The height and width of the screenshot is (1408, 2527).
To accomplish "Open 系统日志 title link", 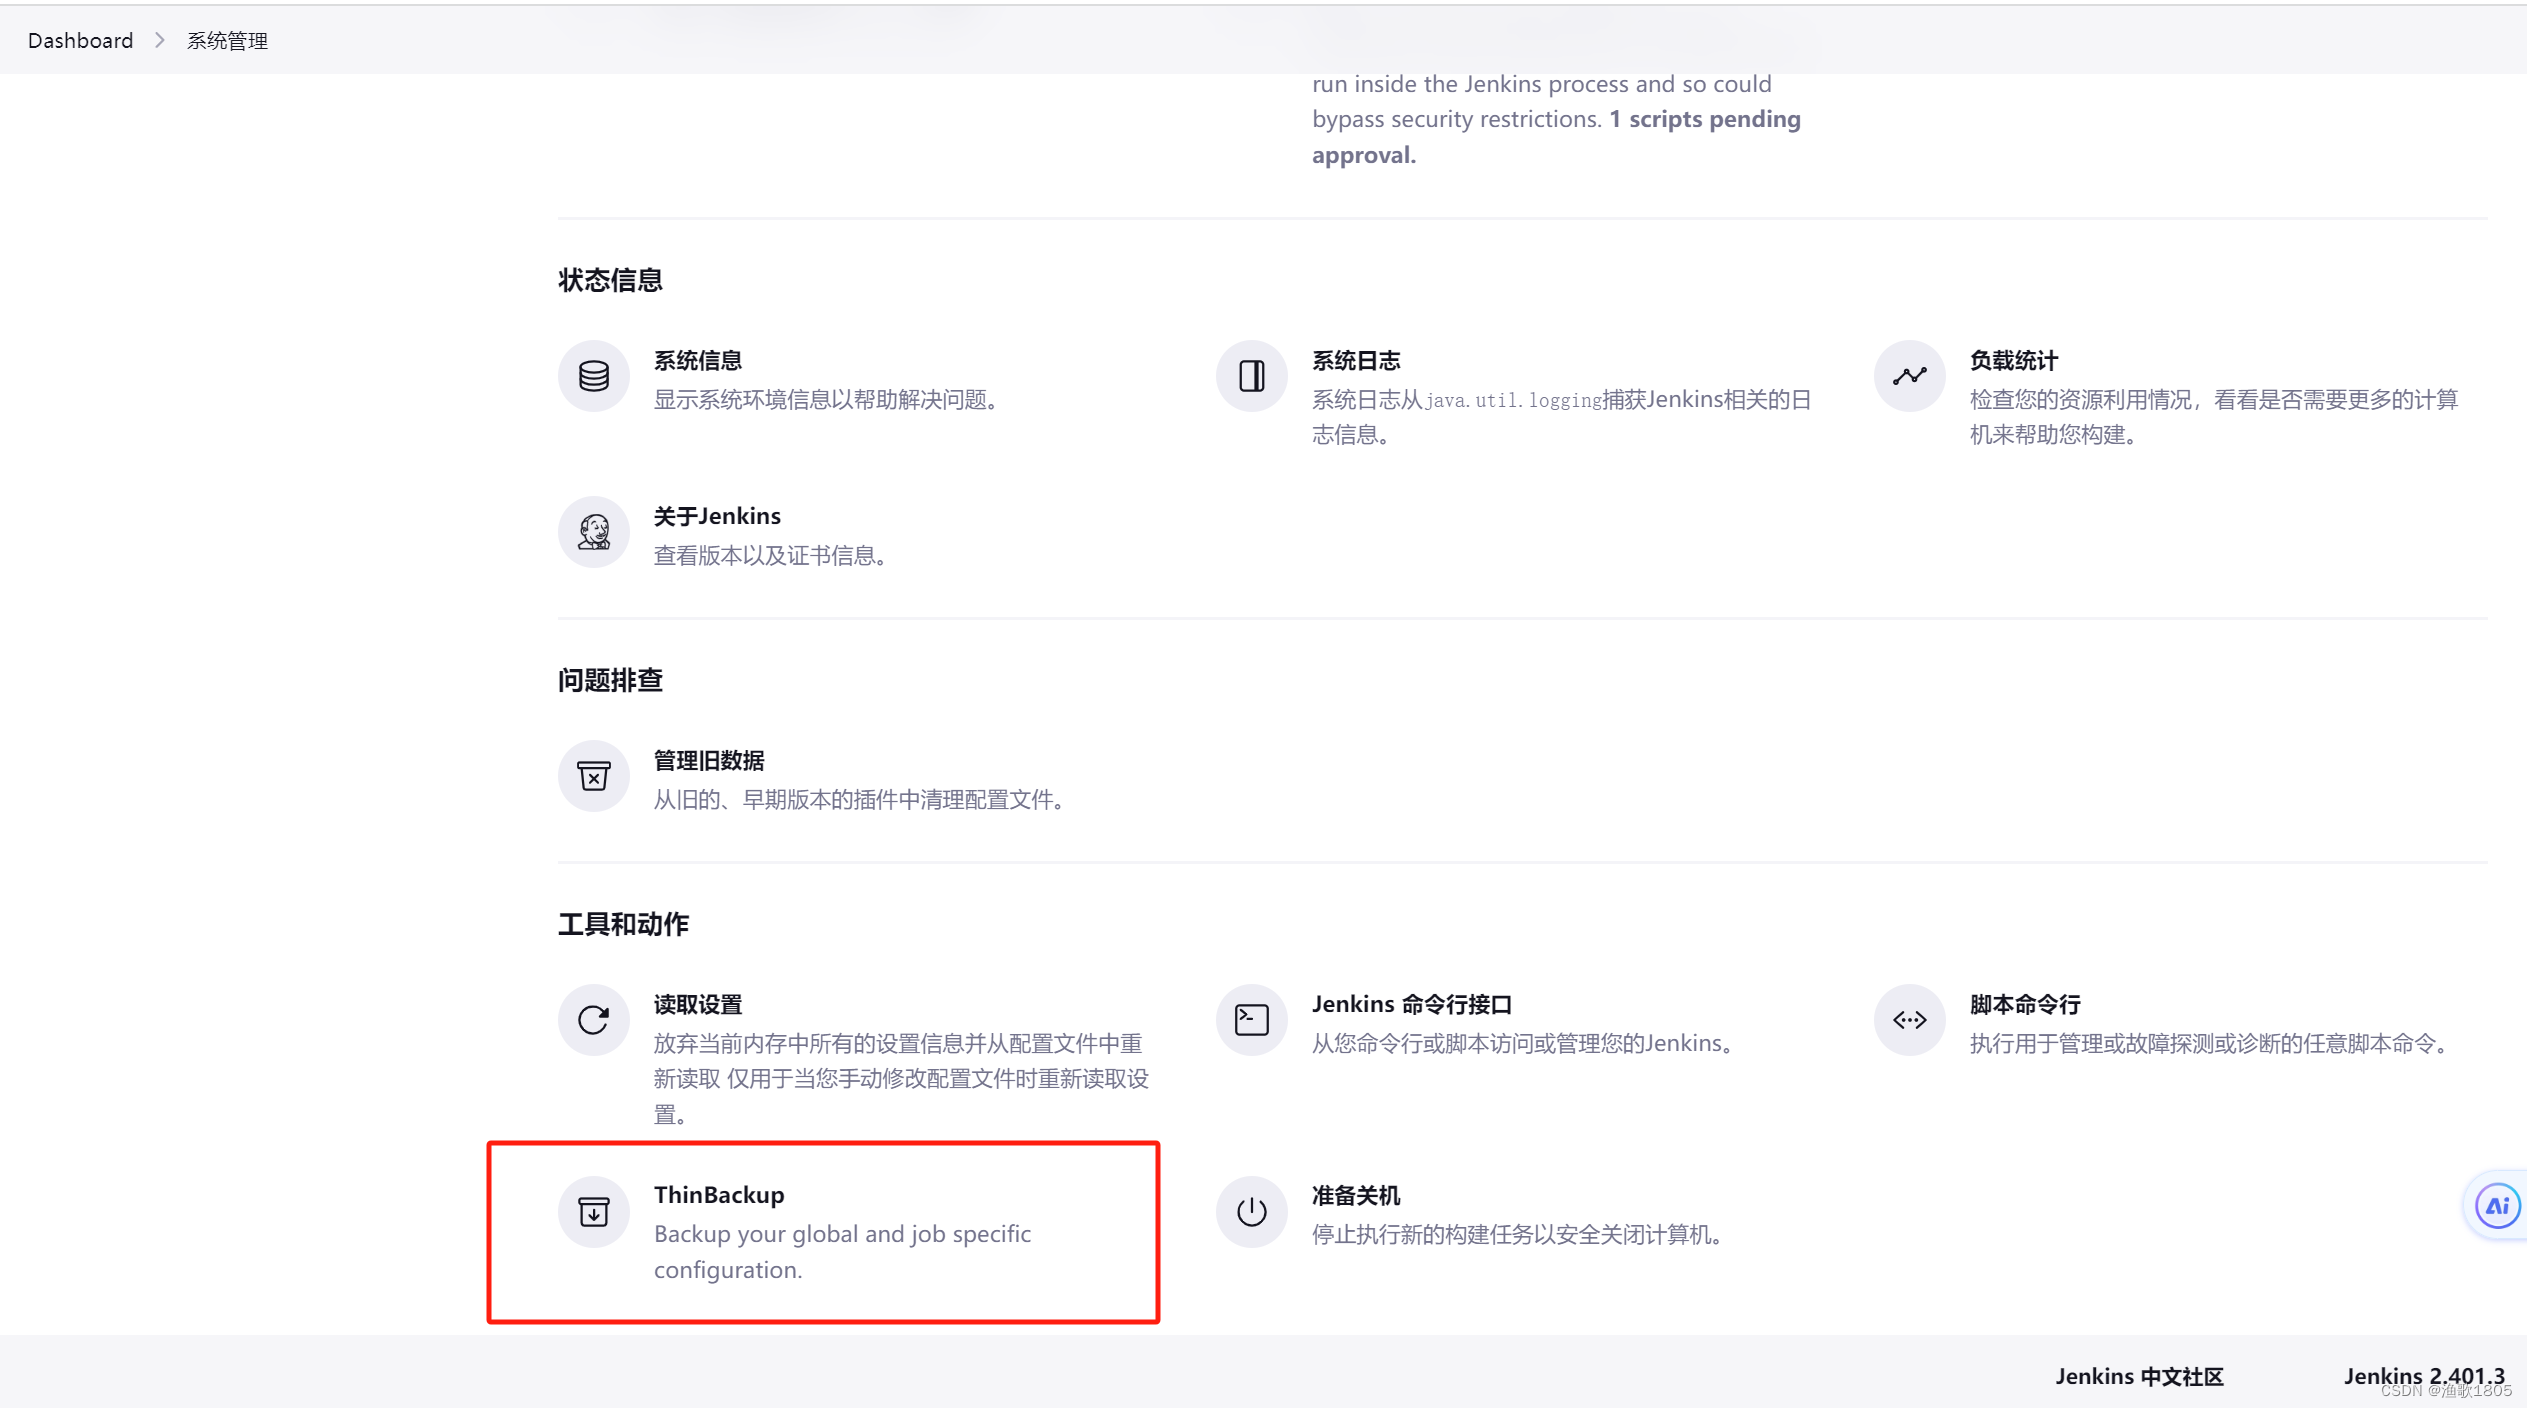I will coord(1355,360).
